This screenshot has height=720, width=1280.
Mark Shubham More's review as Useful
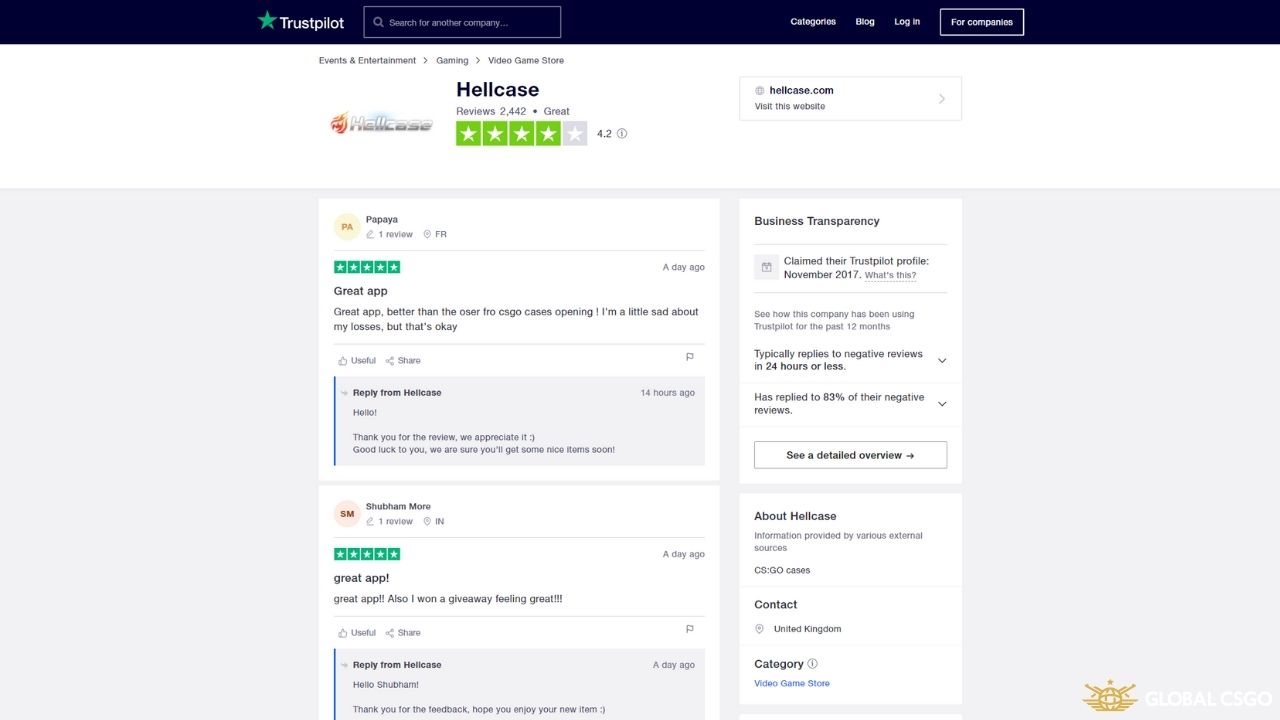coord(357,633)
